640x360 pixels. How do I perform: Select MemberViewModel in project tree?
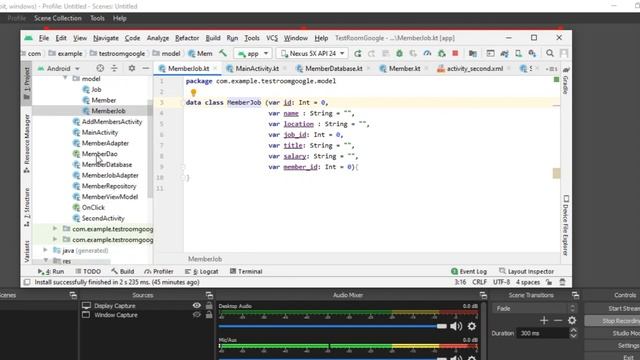[x=110, y=197]
